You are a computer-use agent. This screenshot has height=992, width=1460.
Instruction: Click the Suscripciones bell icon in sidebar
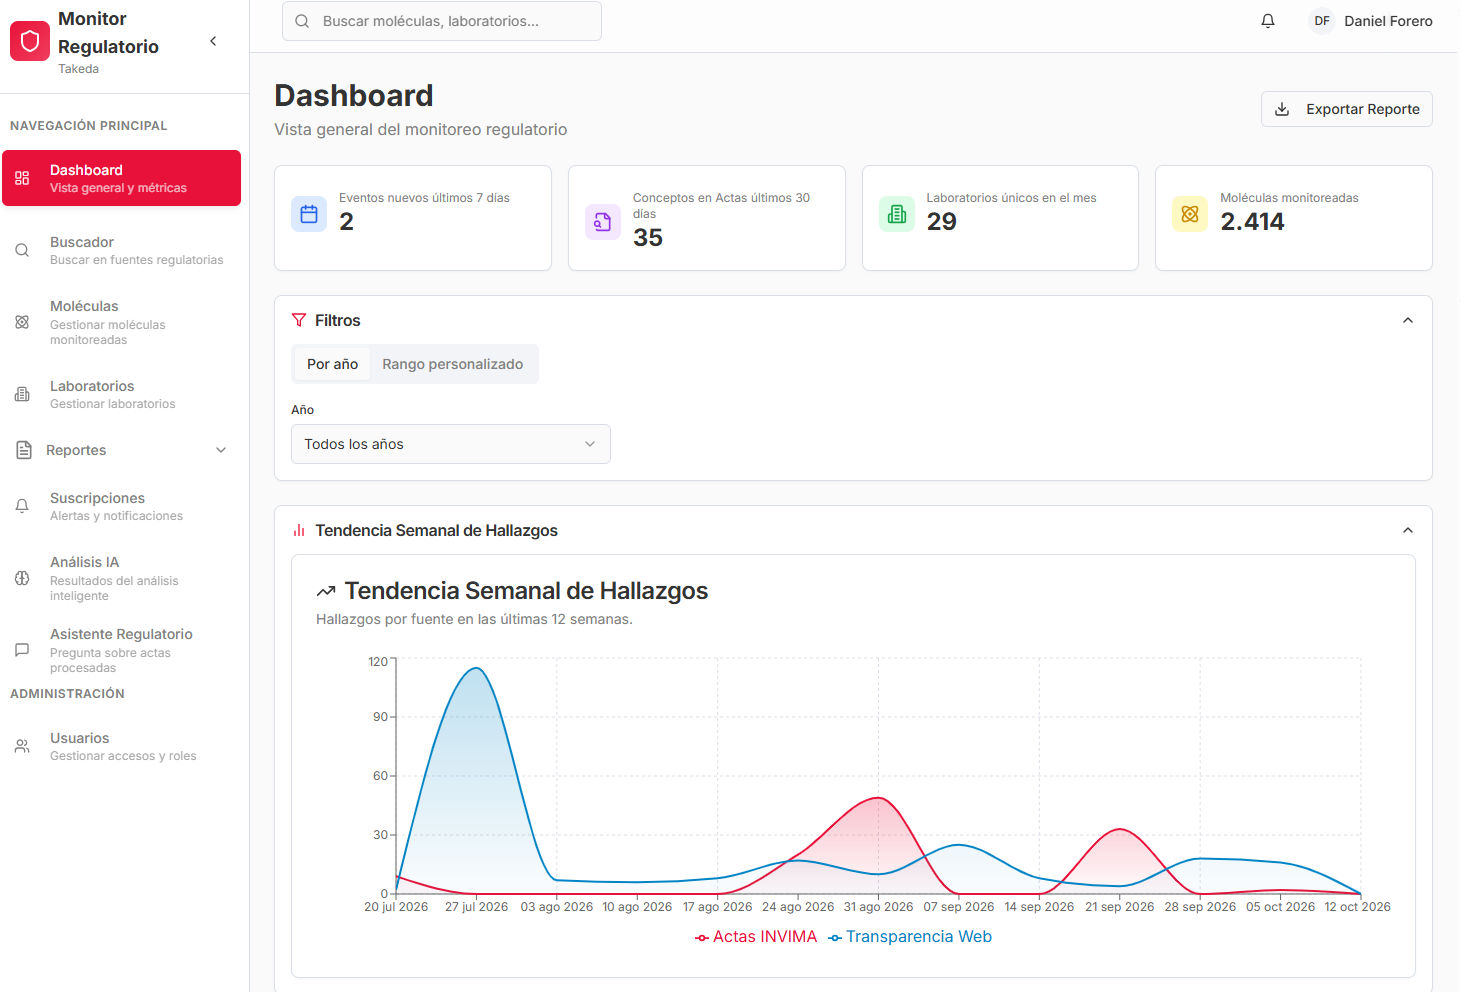click(22, 506)
